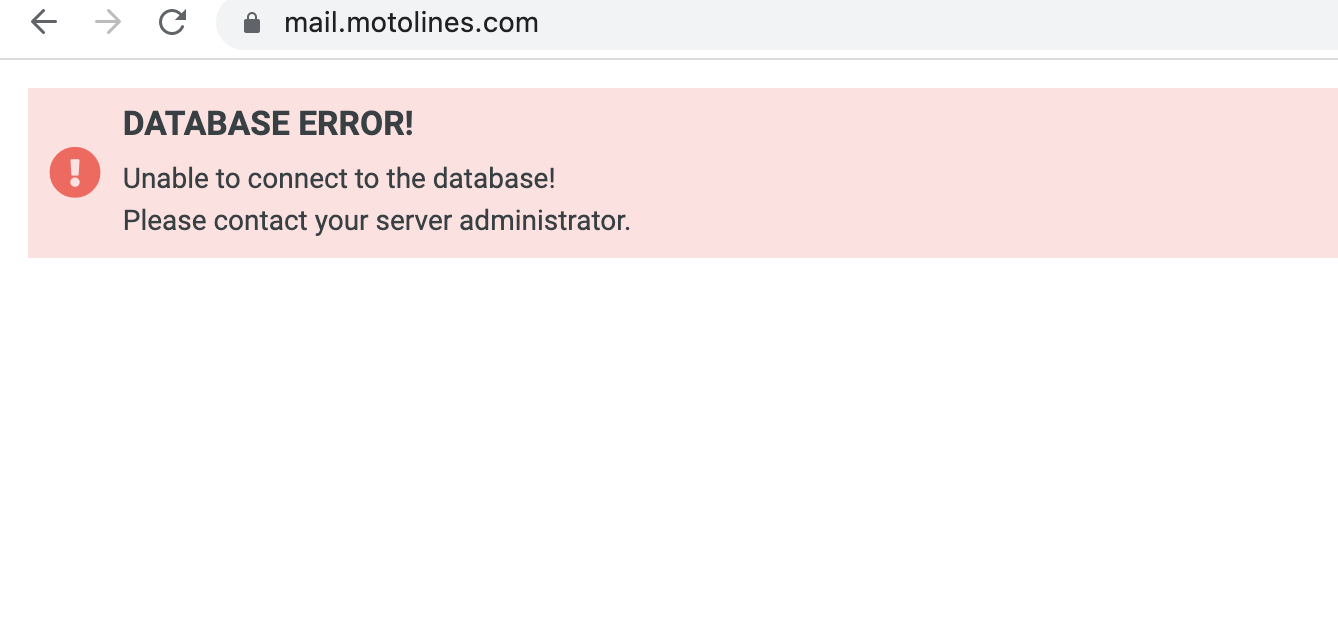Click the browser back arrow
Viewport: 1338px width, 642px height.
tap(44, 22)
